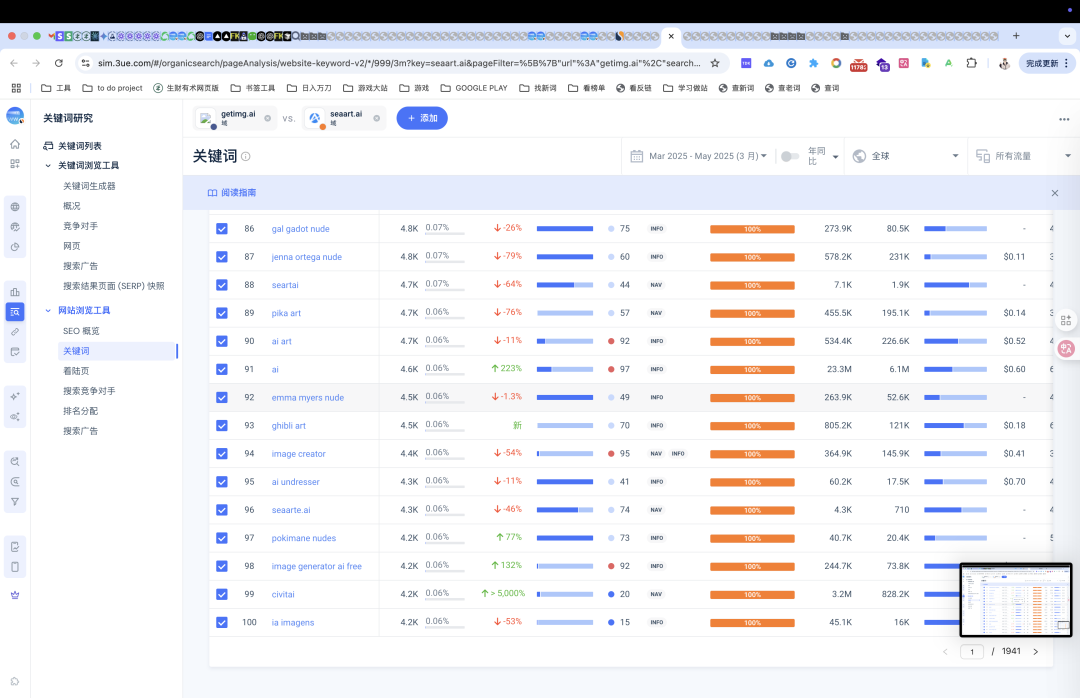The image size is (1080, 698).
Task: Open 搜索结果页面 (SERP) 快照 in sidebar
Action: pyautogui.click(x=114, y=286)
